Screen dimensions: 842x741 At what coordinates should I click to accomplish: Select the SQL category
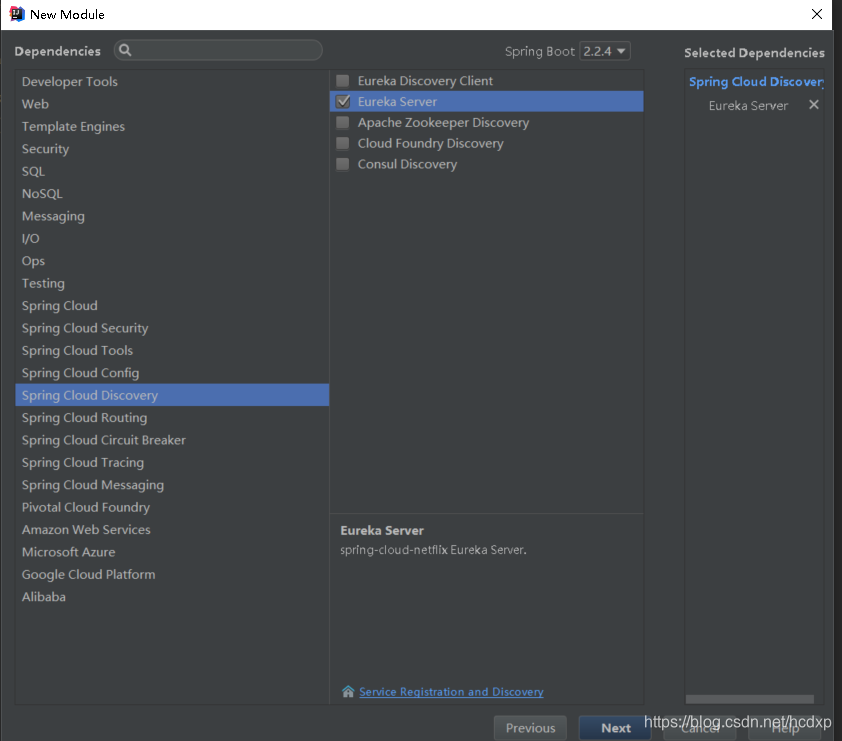click(172, 171)
